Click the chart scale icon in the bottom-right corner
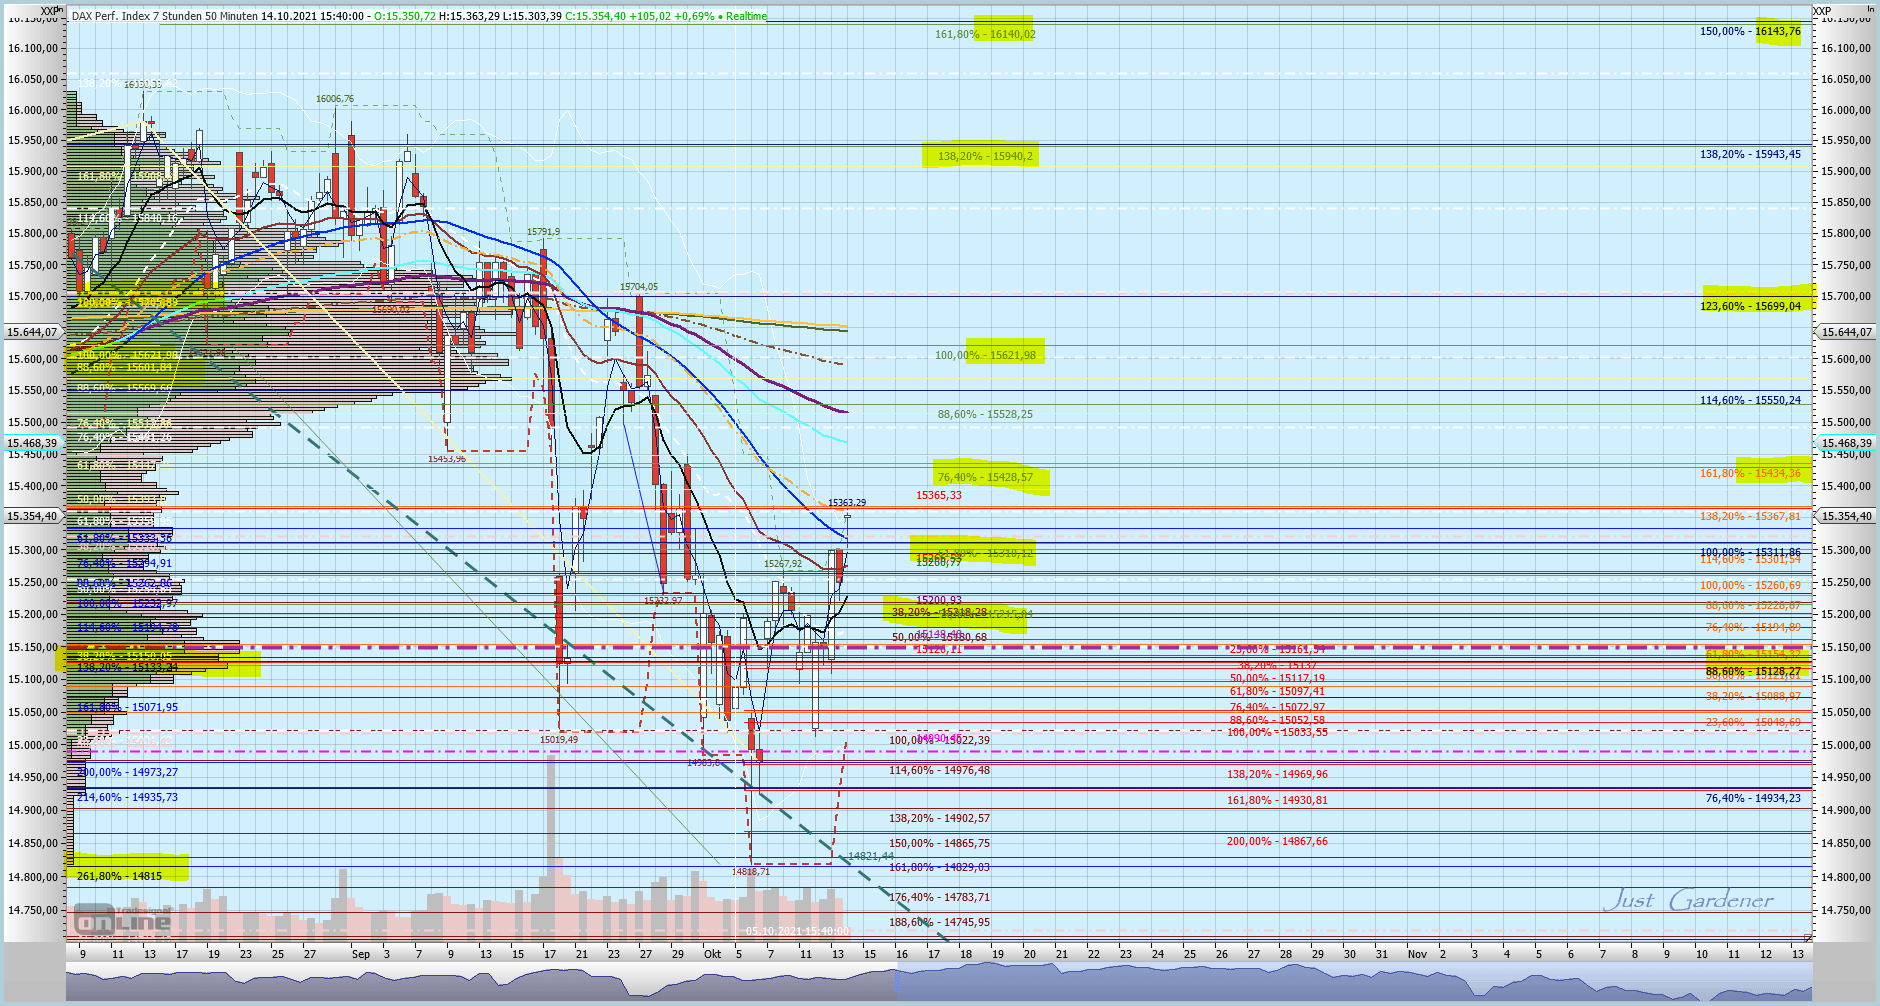This screenshot has width=1880, height=1006. (x=1807, y=937)
